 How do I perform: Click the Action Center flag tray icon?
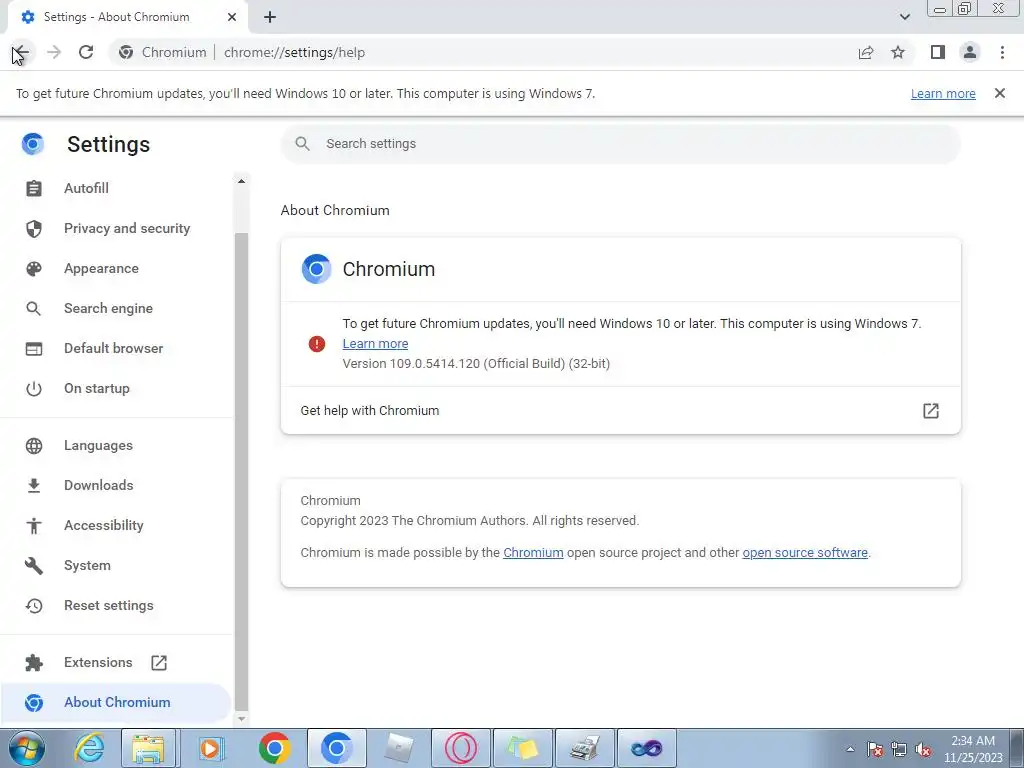tap(875, 749)
